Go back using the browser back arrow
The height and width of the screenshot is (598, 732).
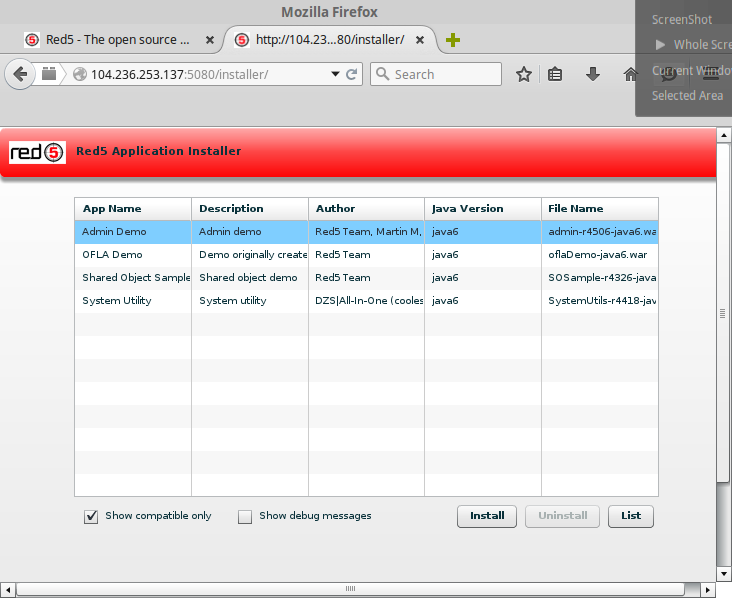click(20, 74)
